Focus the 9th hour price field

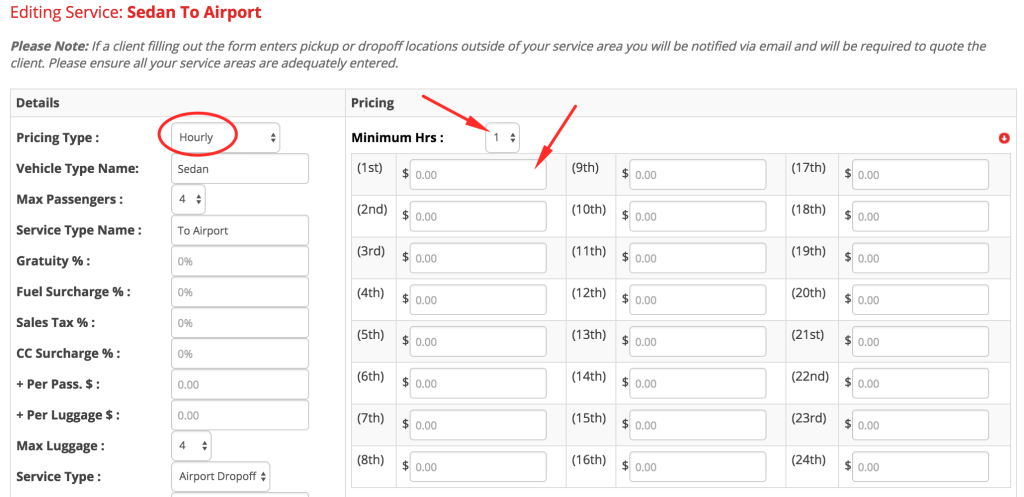pyautogui.click(x=697, y=175)
